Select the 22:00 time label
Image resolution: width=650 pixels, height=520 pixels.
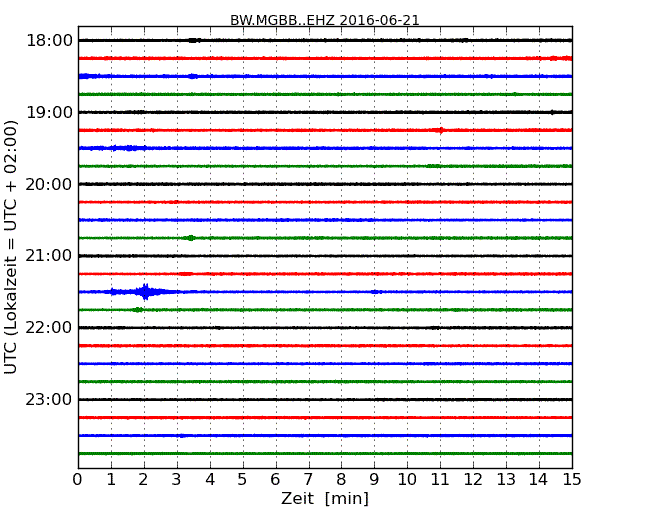coord(49,328)
